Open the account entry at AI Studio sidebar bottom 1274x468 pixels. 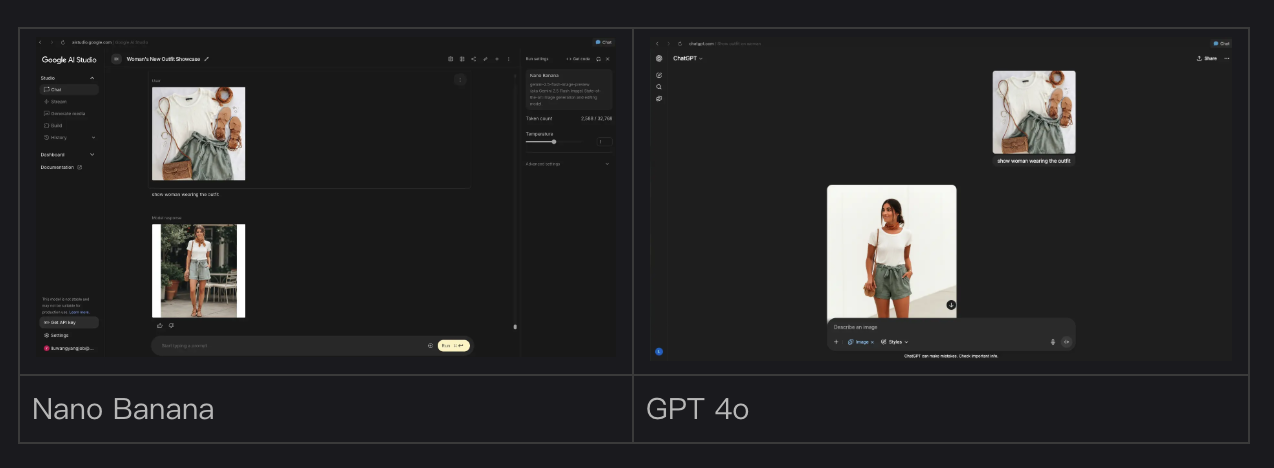68,348
